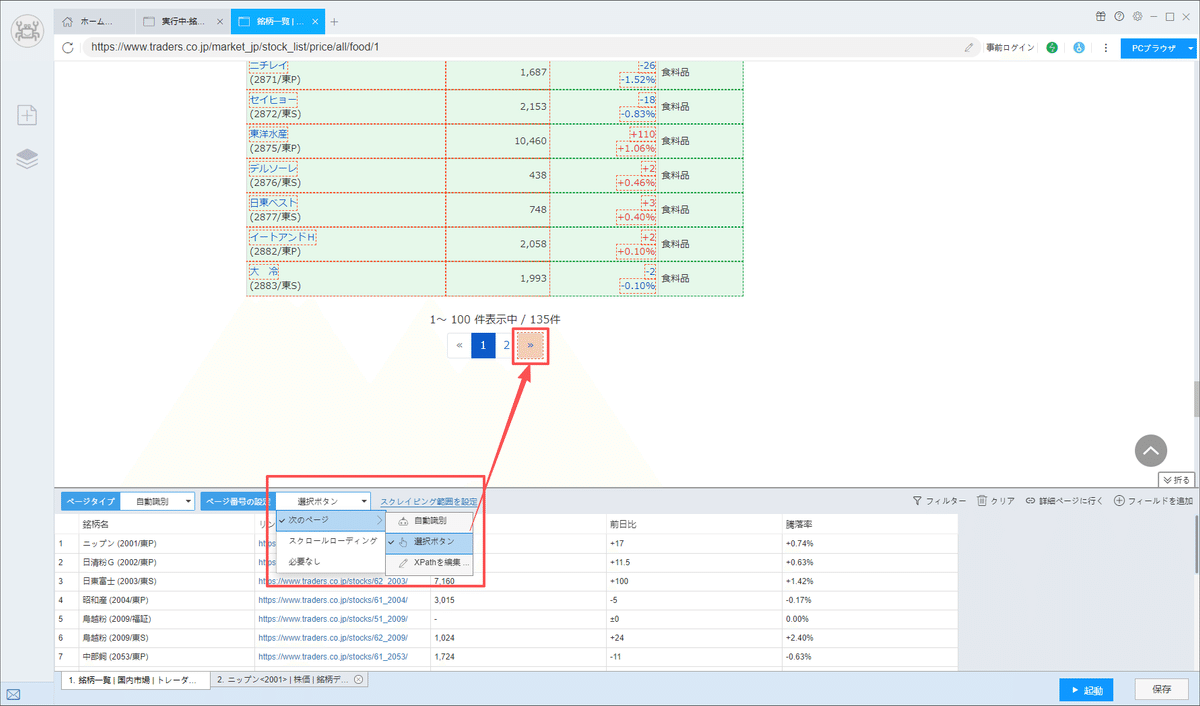Expand the PCブラウザ dropdown arrow
The image size is (1200, 706).
[1190, 47]
